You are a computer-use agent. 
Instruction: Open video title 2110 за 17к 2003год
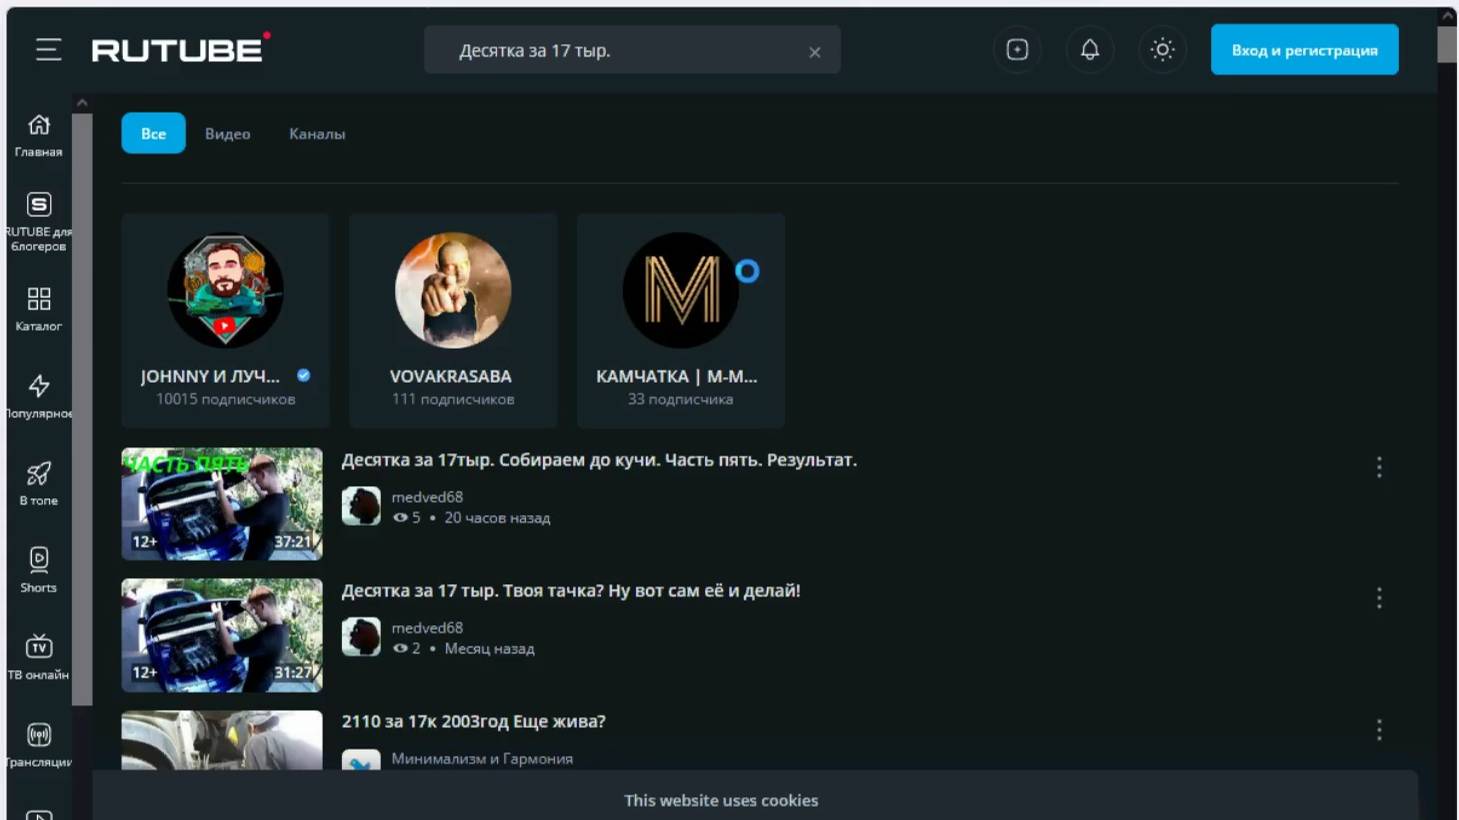(473, 722)
